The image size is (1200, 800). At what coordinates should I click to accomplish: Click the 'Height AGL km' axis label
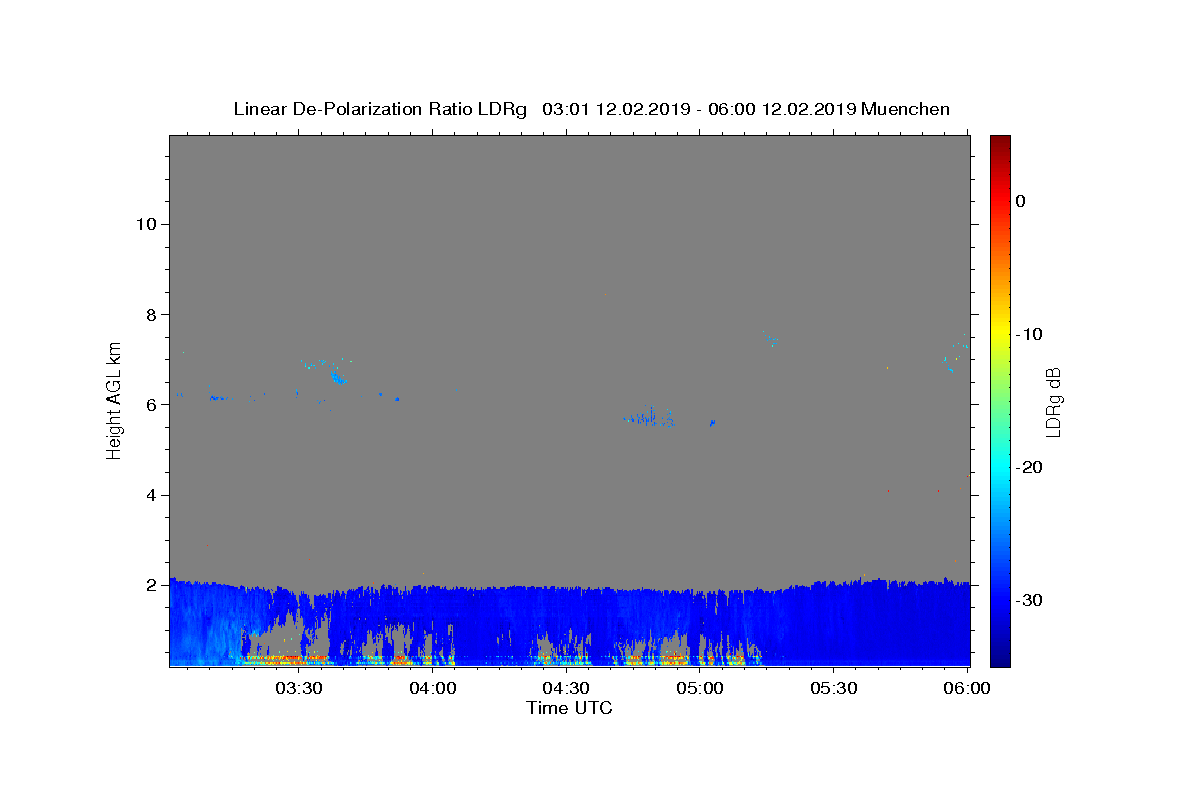pyautogui.click(x=115, y=399)
